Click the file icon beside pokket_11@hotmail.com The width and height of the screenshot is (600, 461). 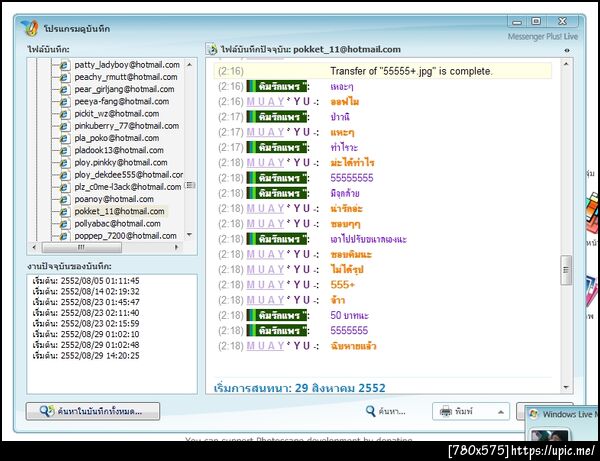(64, 212)
